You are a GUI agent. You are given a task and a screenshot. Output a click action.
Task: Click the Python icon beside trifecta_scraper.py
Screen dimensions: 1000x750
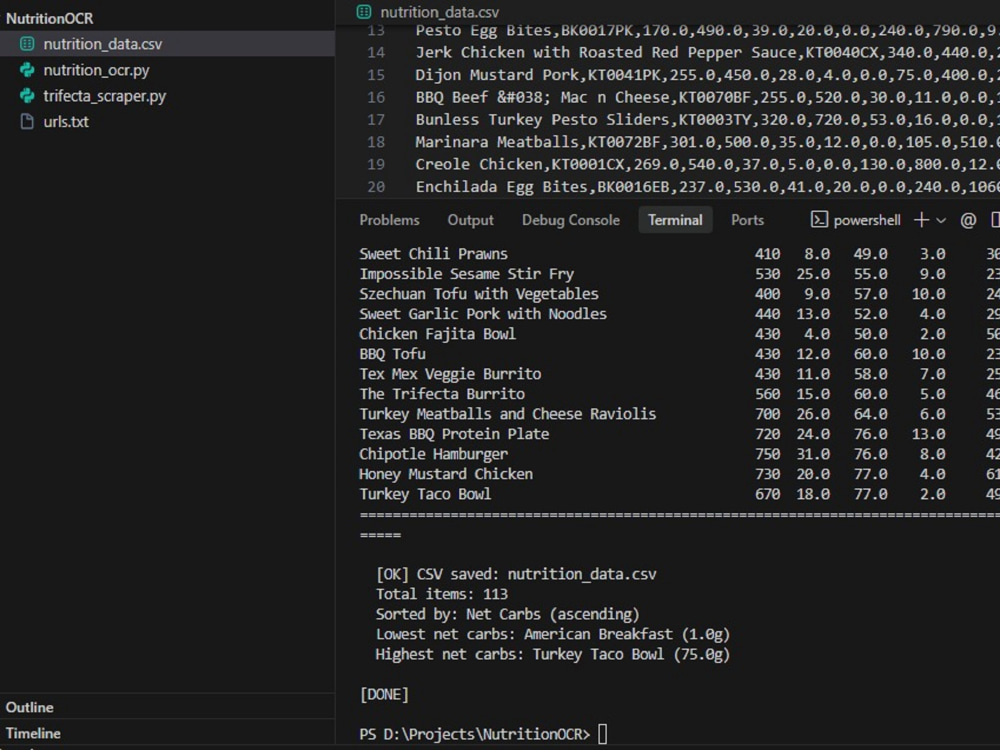pos(27,96)
